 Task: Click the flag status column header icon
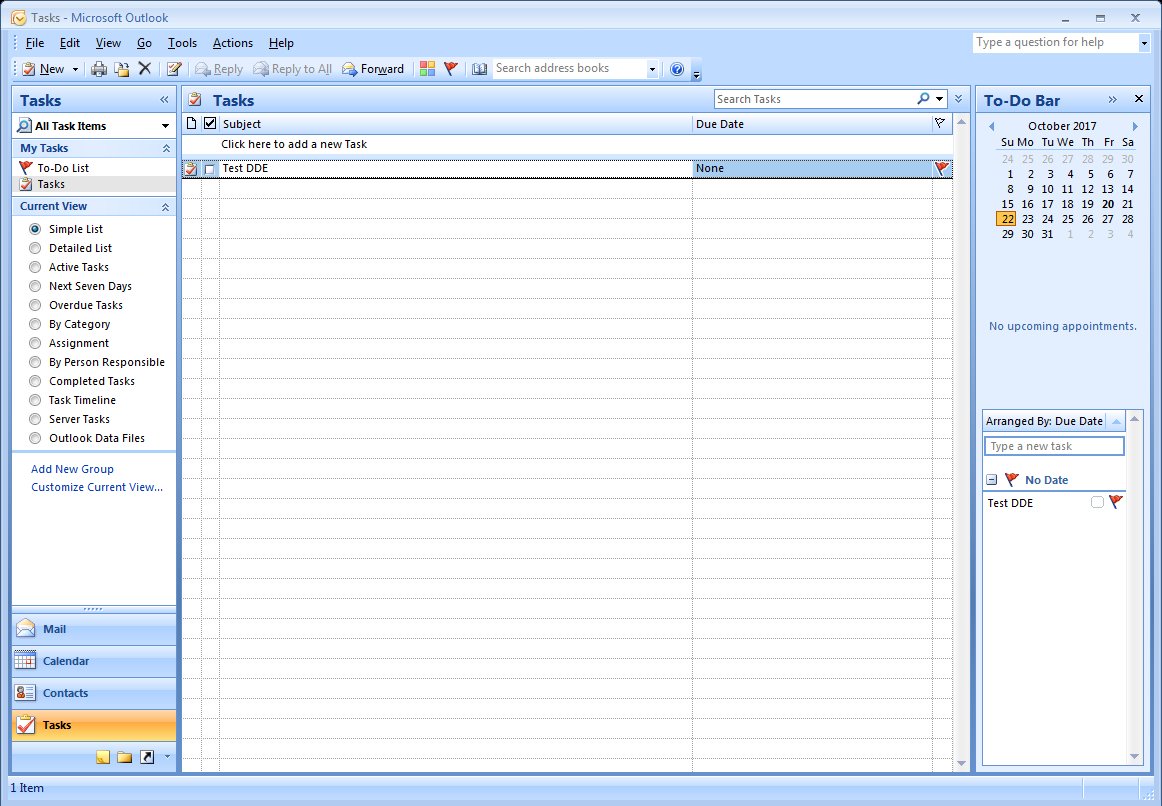940,123
